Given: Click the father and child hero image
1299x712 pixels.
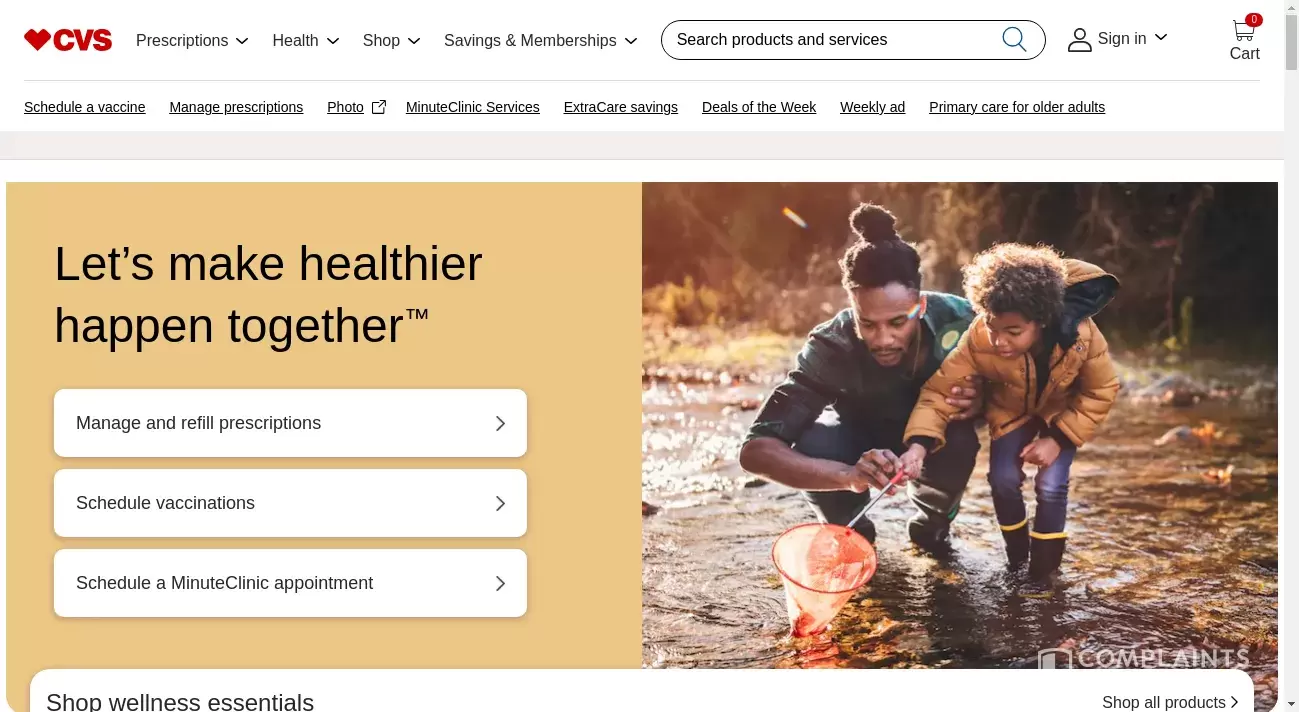Looking at the screenshot, I should pos(960,425).
